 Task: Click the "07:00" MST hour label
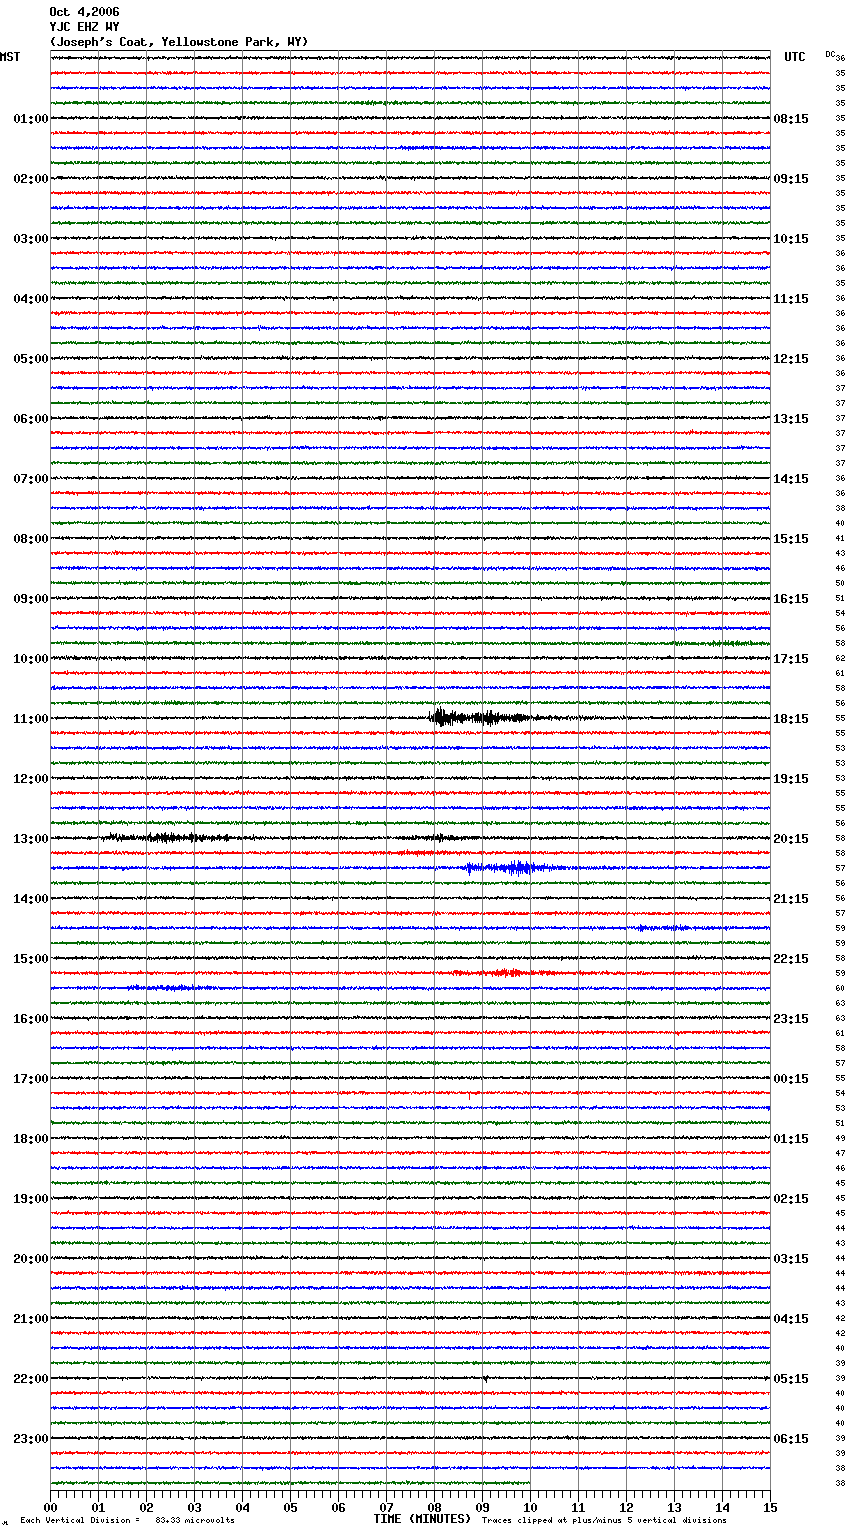click(x=31, y=479)
